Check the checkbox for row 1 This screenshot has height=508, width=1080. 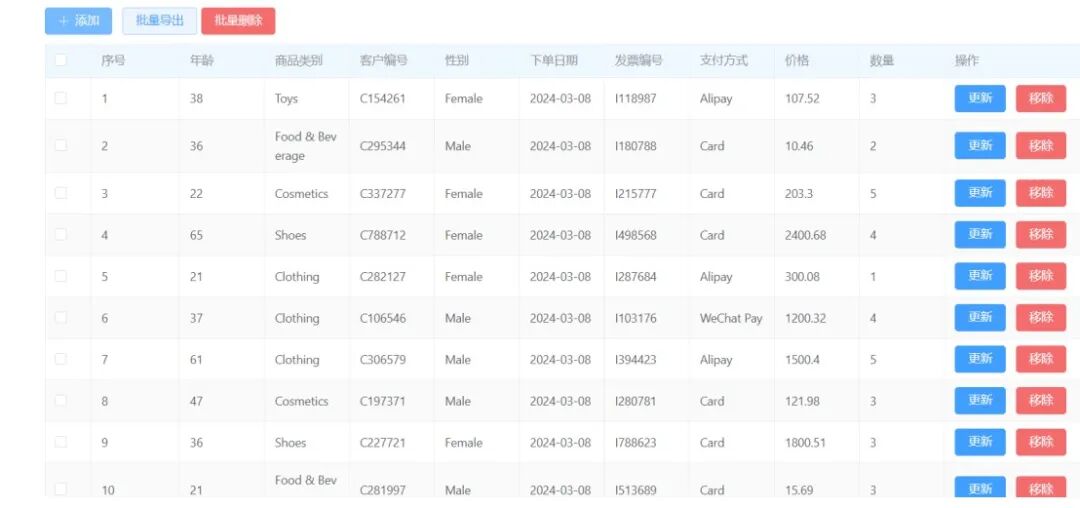[61, 98]
